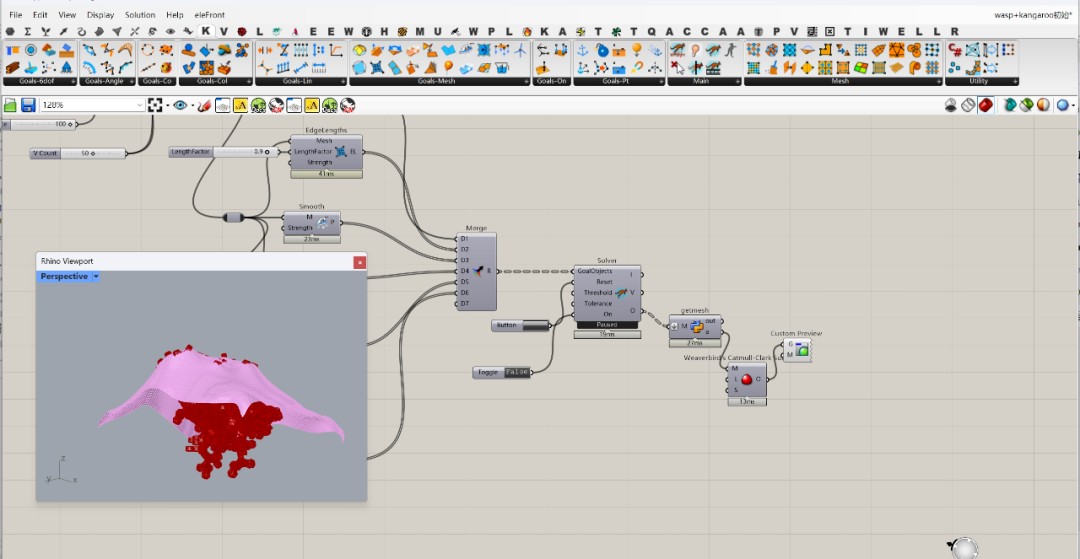Open the Solution menu
The width and height of the screenshot is (1080, 559).
coord(140,14)
